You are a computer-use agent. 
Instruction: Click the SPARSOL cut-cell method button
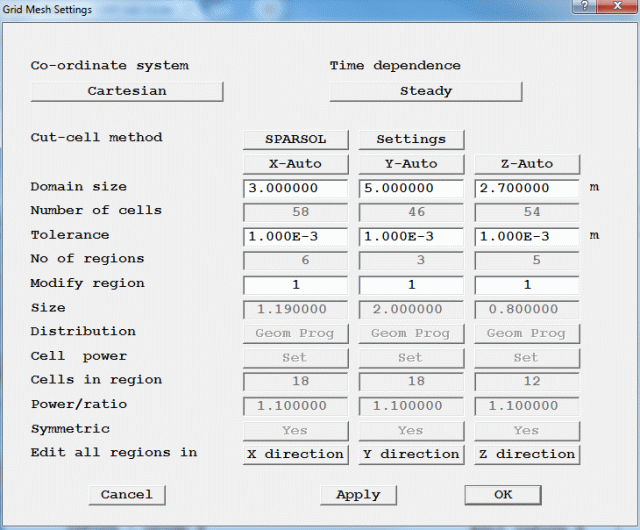[x=295, y=139]
